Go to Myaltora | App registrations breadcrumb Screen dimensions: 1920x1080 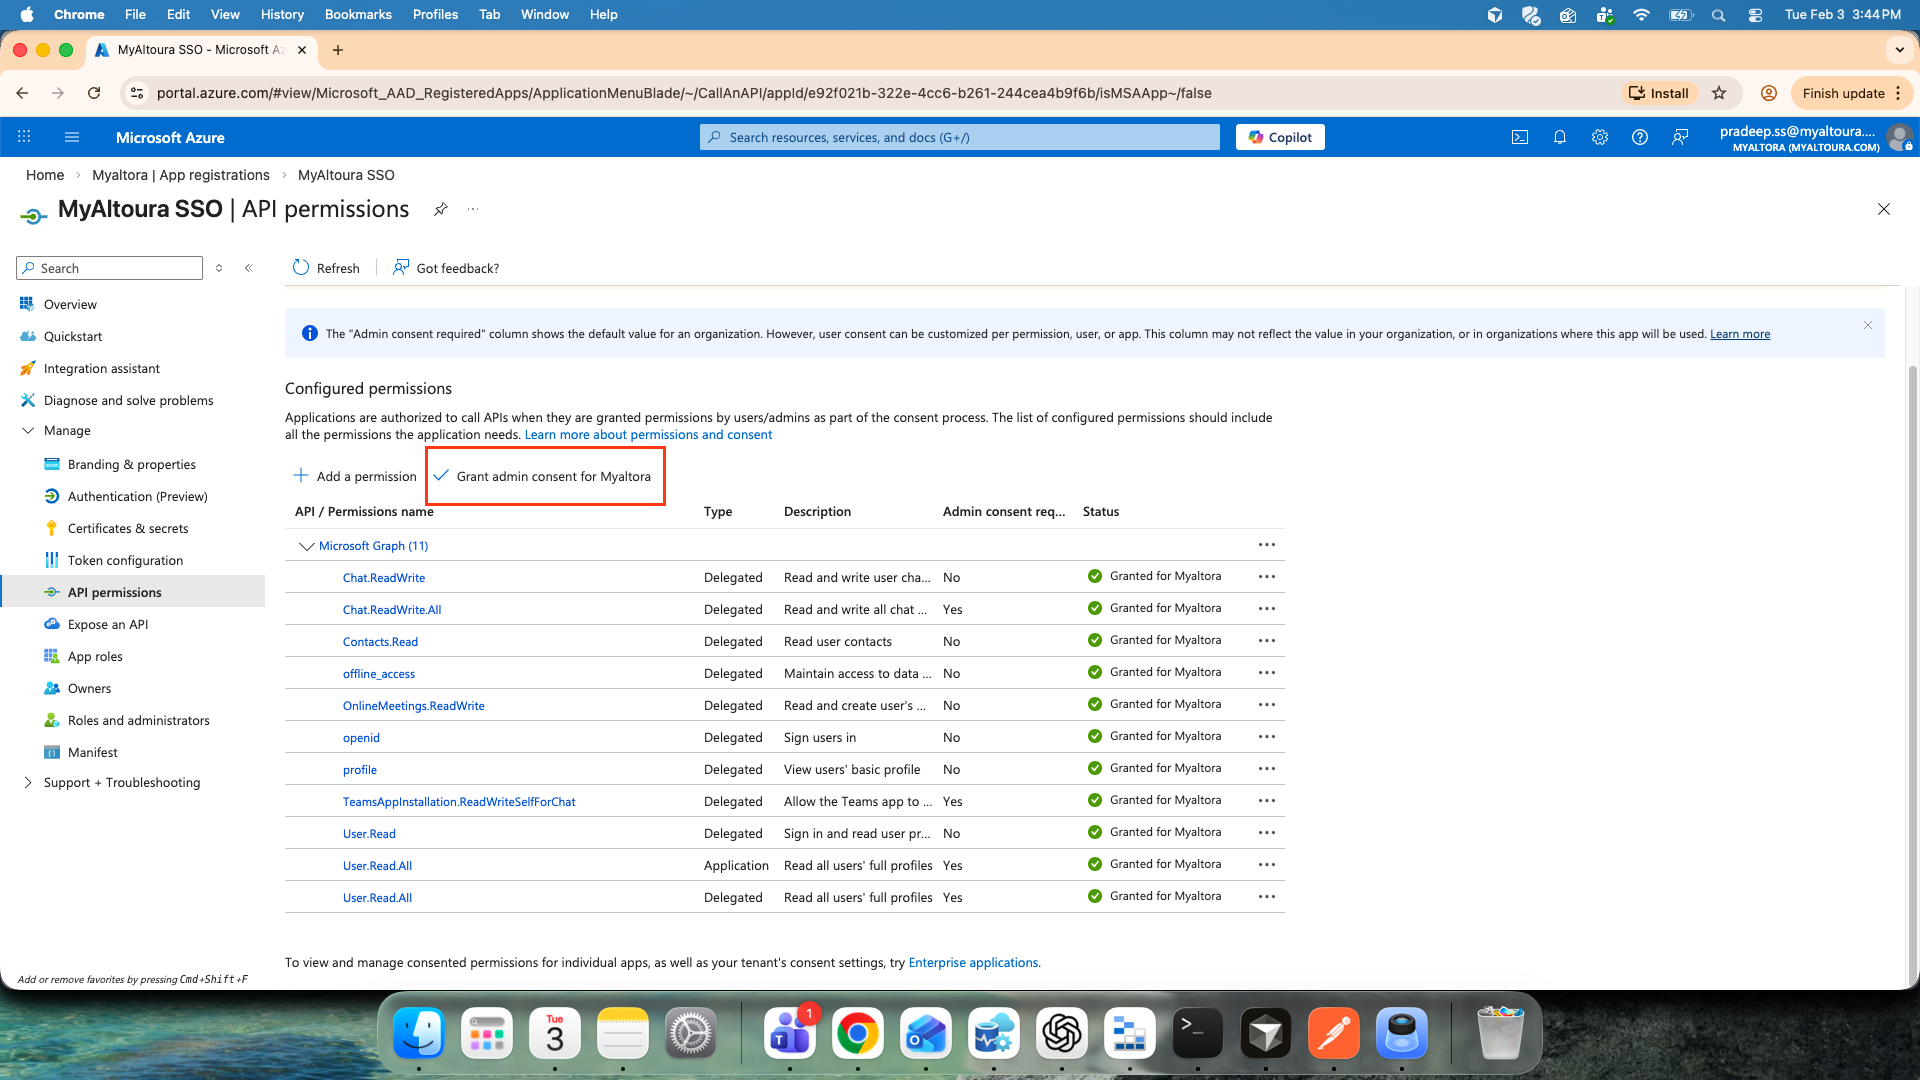(181, 175)
